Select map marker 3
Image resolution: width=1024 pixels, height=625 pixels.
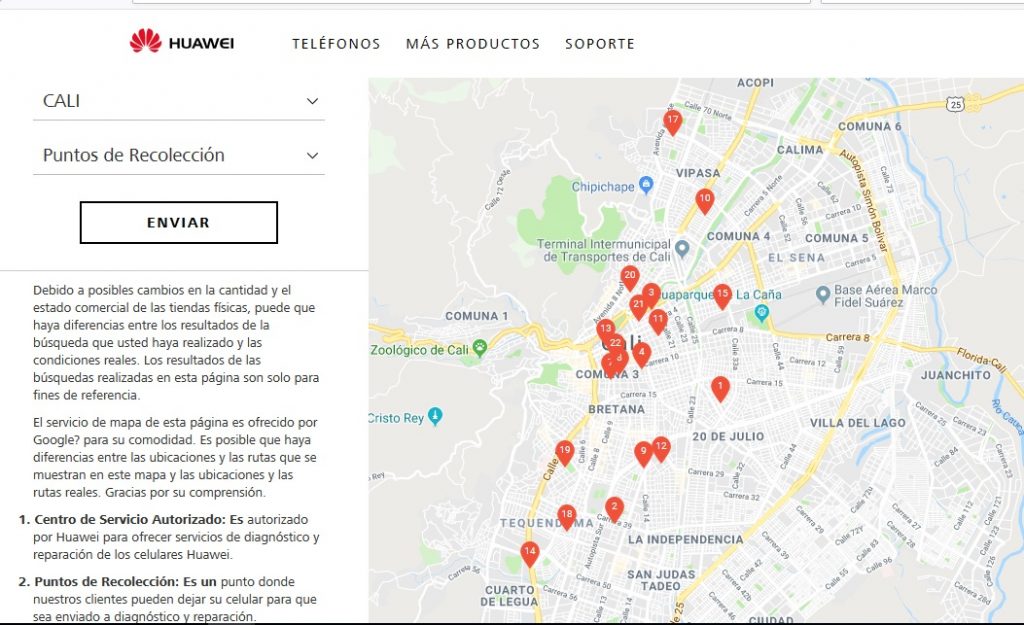click(651, 295)
